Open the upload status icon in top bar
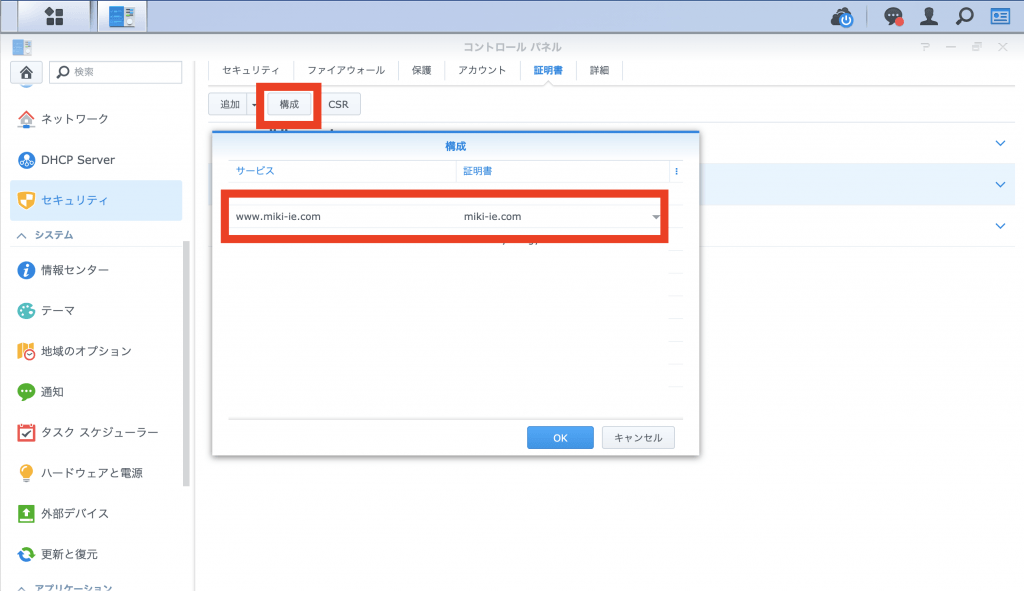 [843, 17]
